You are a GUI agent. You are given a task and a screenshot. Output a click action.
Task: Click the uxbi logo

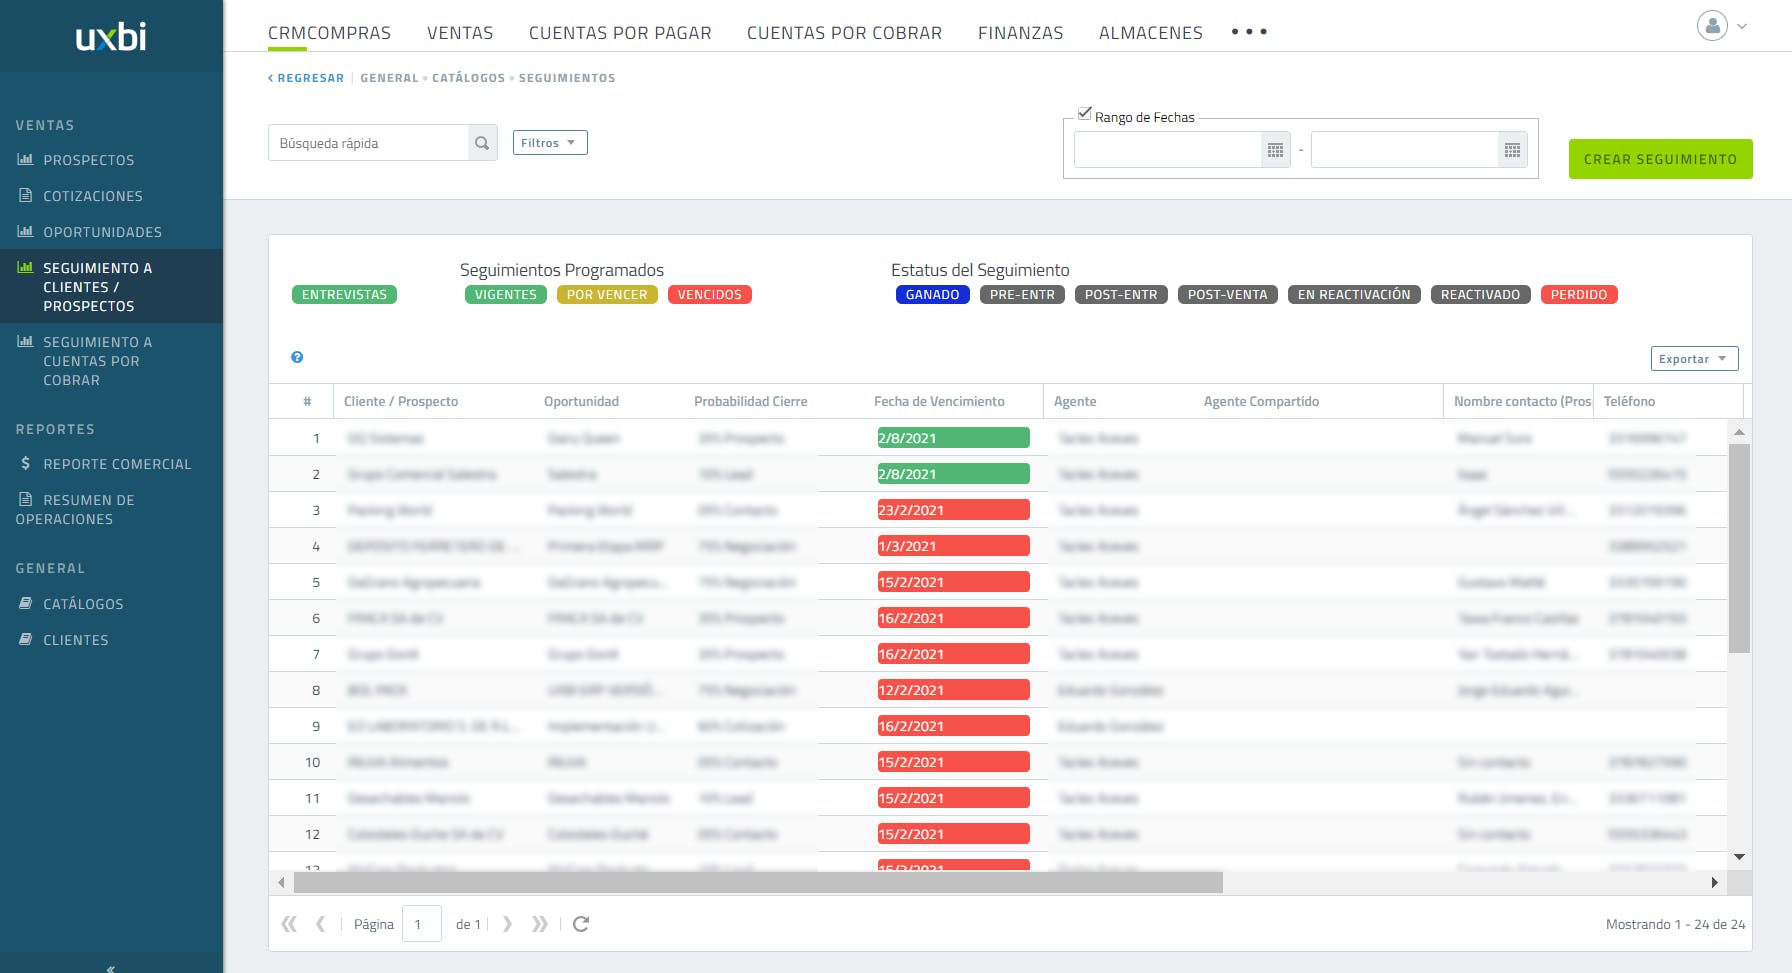coord(111,37)
